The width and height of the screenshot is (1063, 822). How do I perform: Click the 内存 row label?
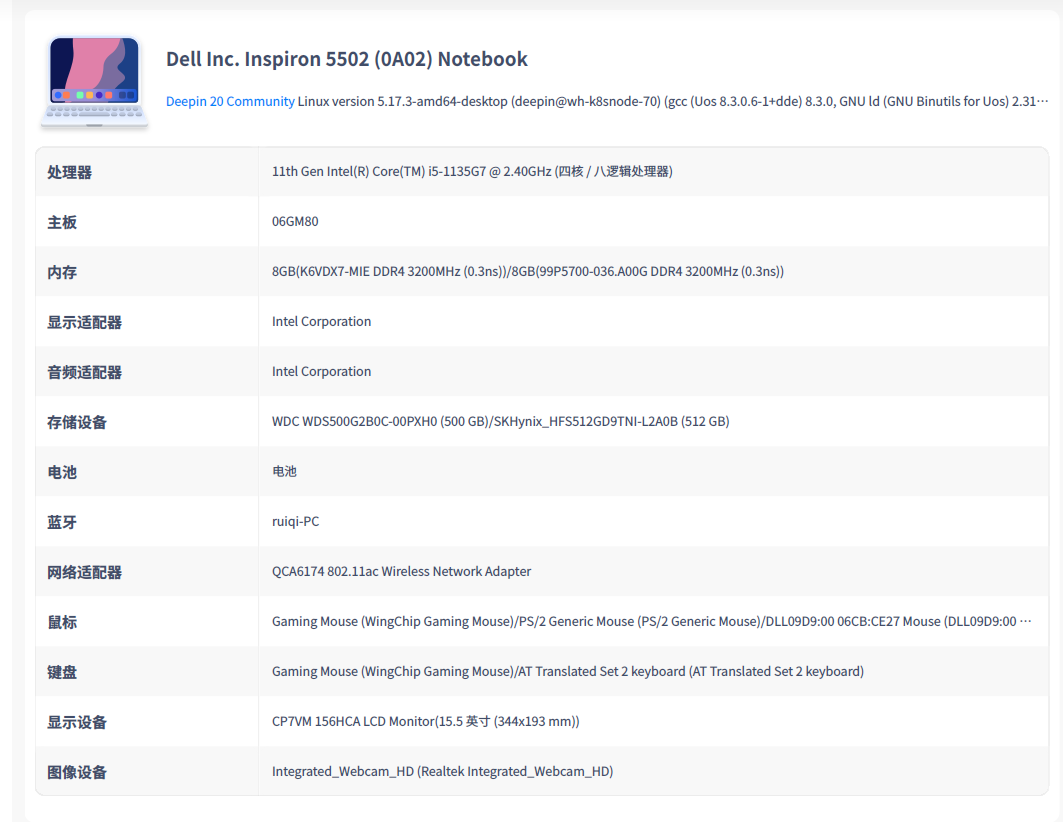tap(62, 272)
